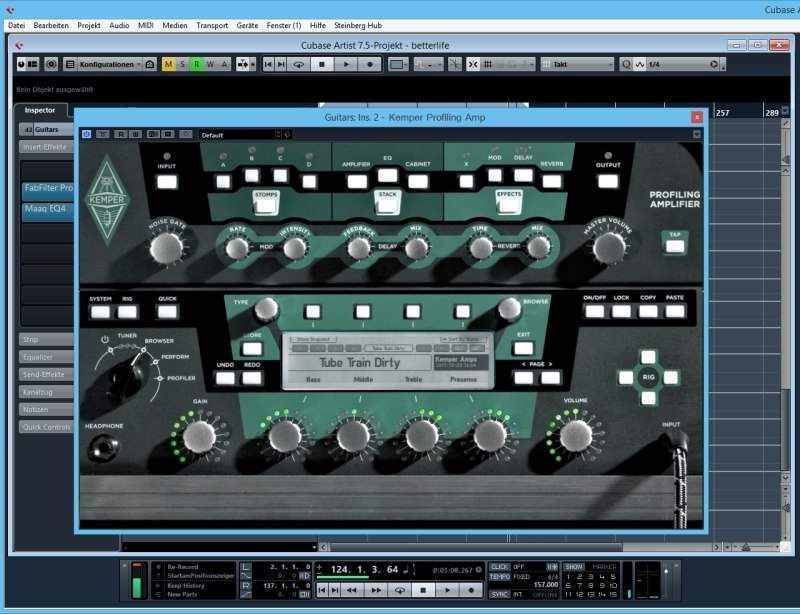The image size is (800, 614).
Task: Click the Stop button in the top toolbar
Action: (x=321, y=64)
